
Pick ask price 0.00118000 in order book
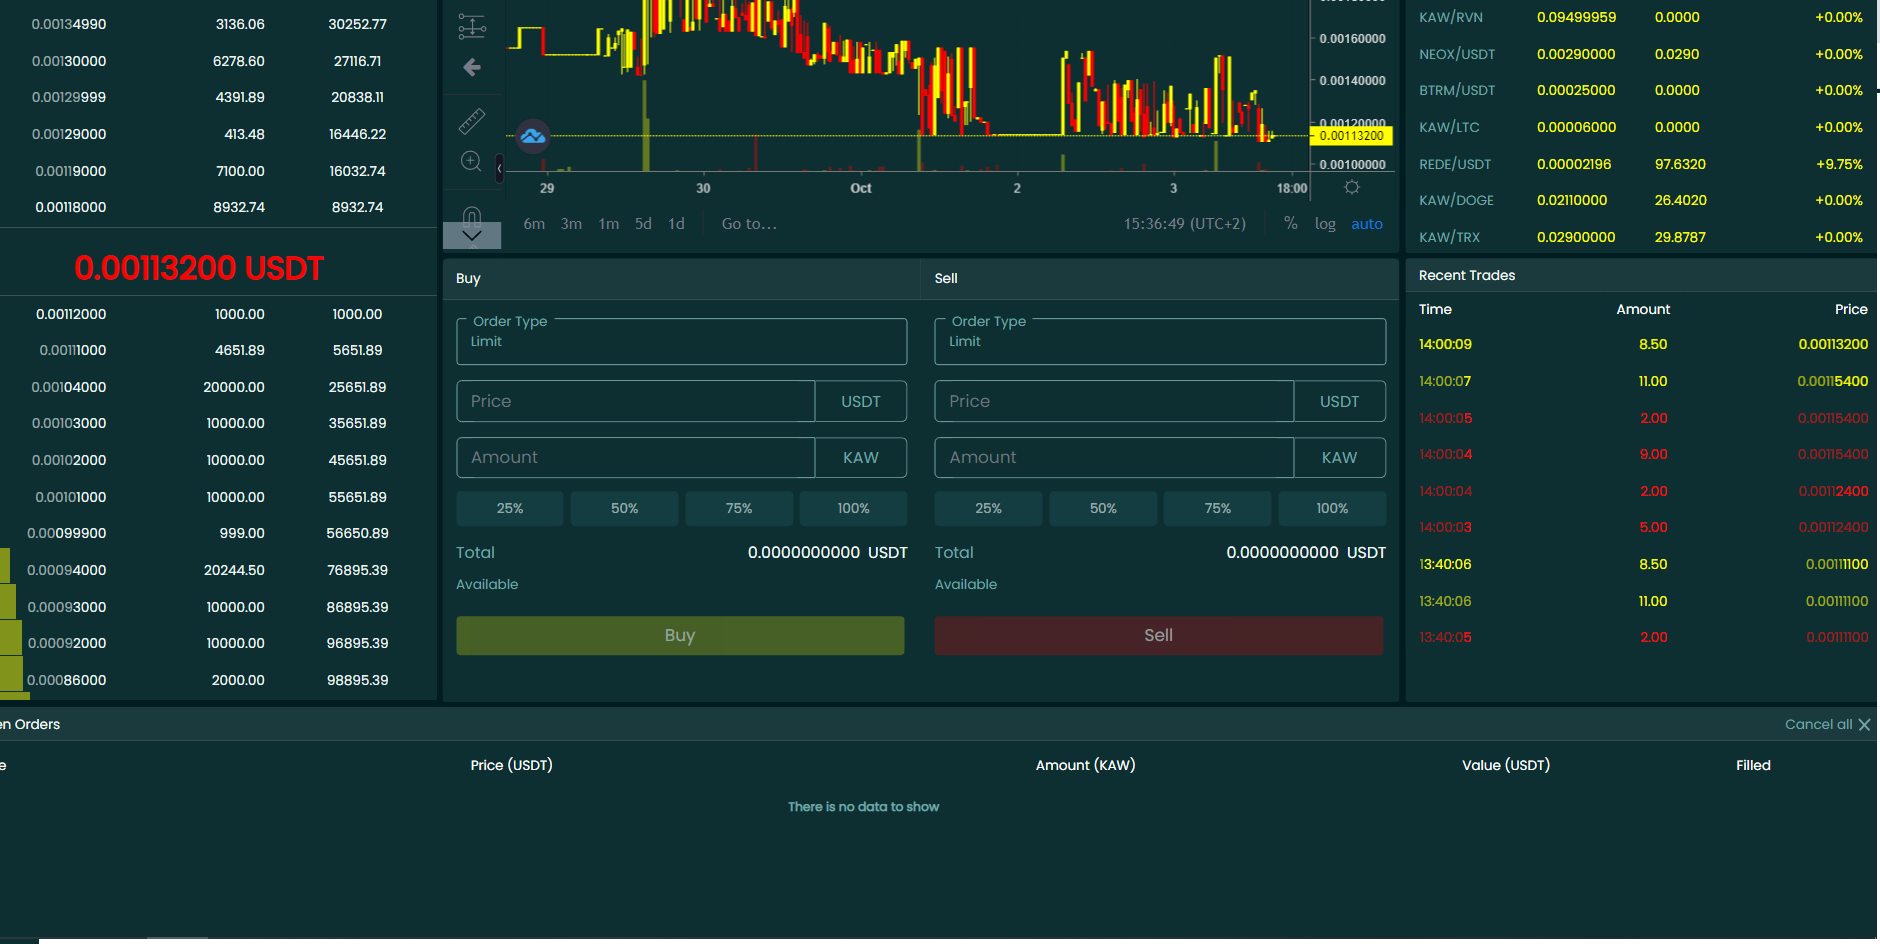(71, 207)
